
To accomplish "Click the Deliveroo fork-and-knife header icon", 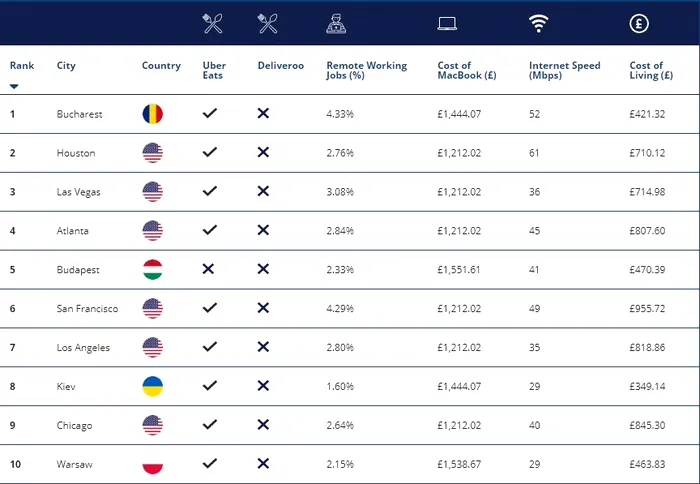I will tap(267, 24).
